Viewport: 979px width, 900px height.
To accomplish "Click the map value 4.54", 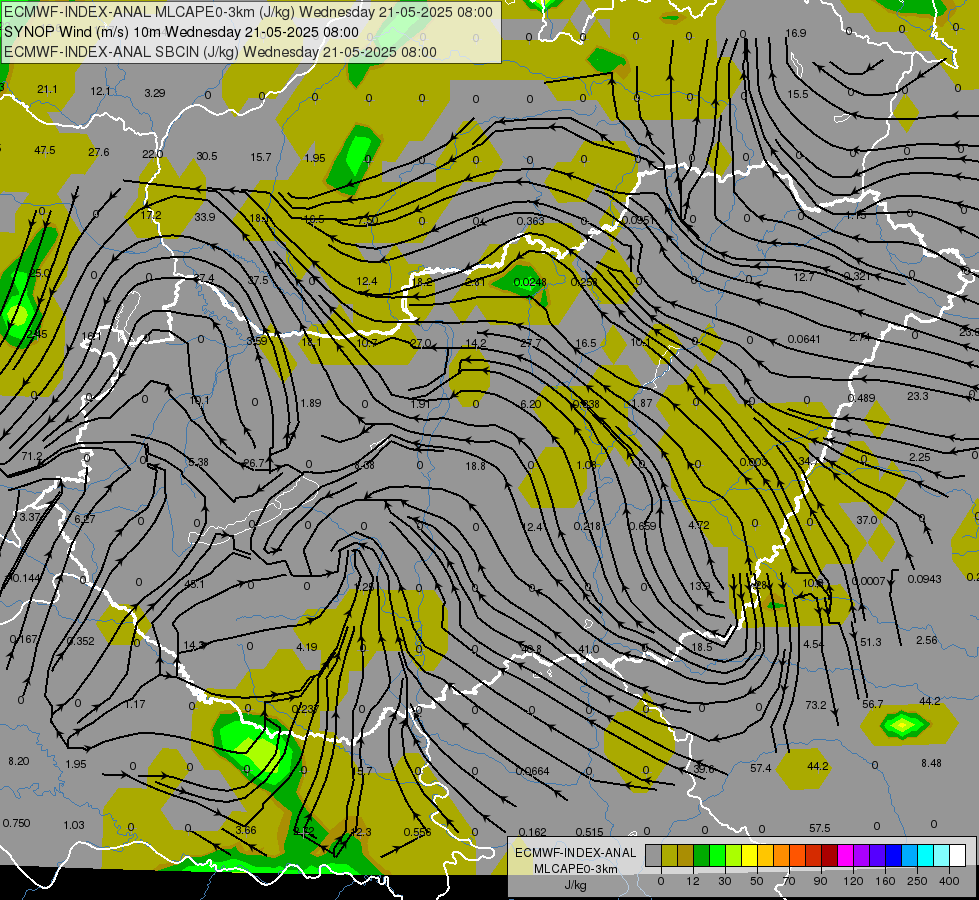I will click(814, 644).
